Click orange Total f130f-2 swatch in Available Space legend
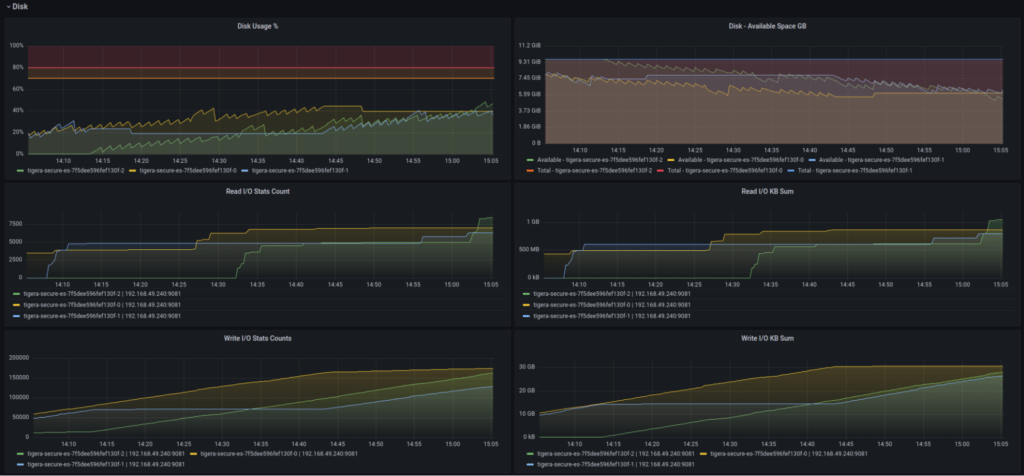This screenshot has width=1024, height=476. [x=528, y=170]
